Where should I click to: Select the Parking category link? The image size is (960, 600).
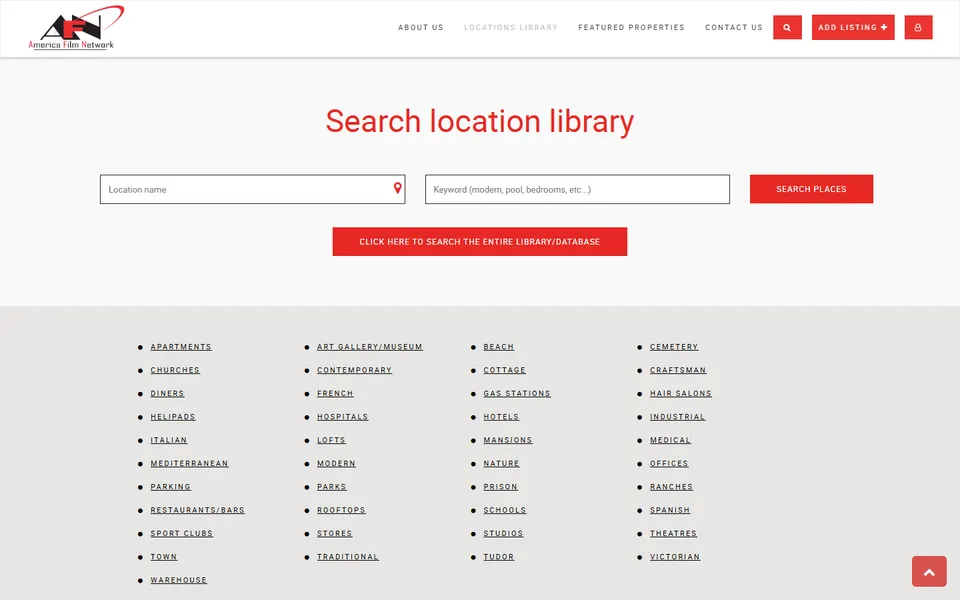click(x=171, y=487)
